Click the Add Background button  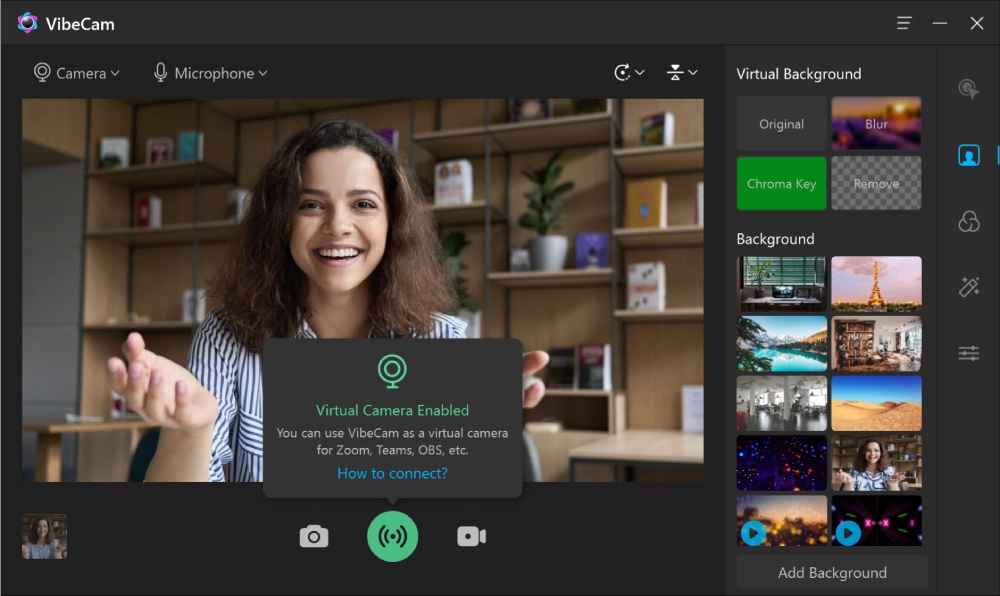coord(832,573)
